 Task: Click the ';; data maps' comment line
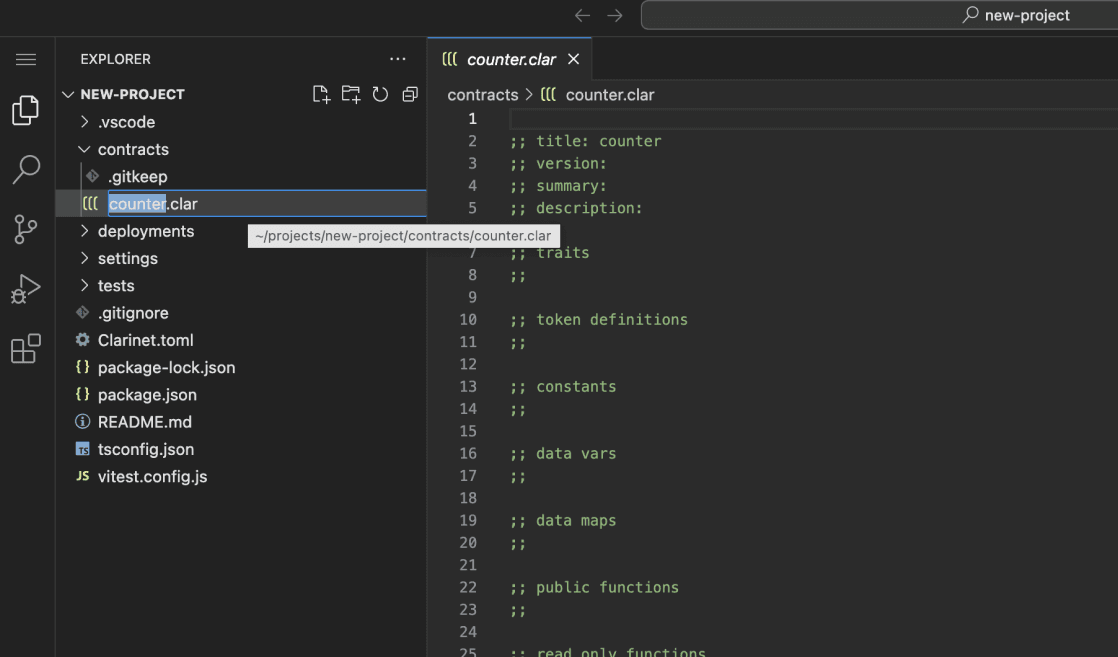pyautogui.click(x=563, y=521)
